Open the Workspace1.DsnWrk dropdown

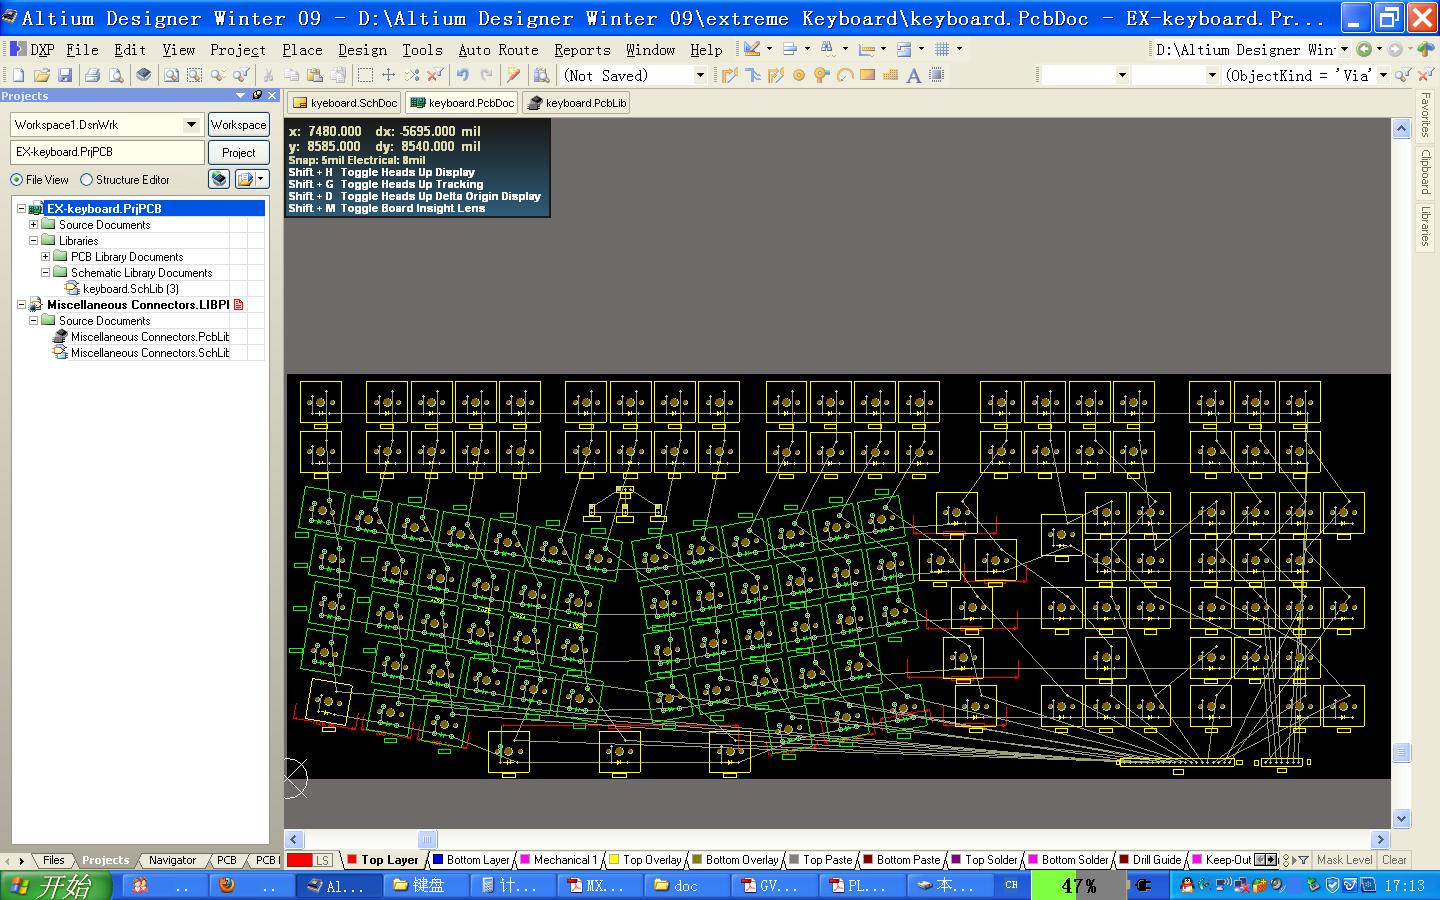point(190,125)
